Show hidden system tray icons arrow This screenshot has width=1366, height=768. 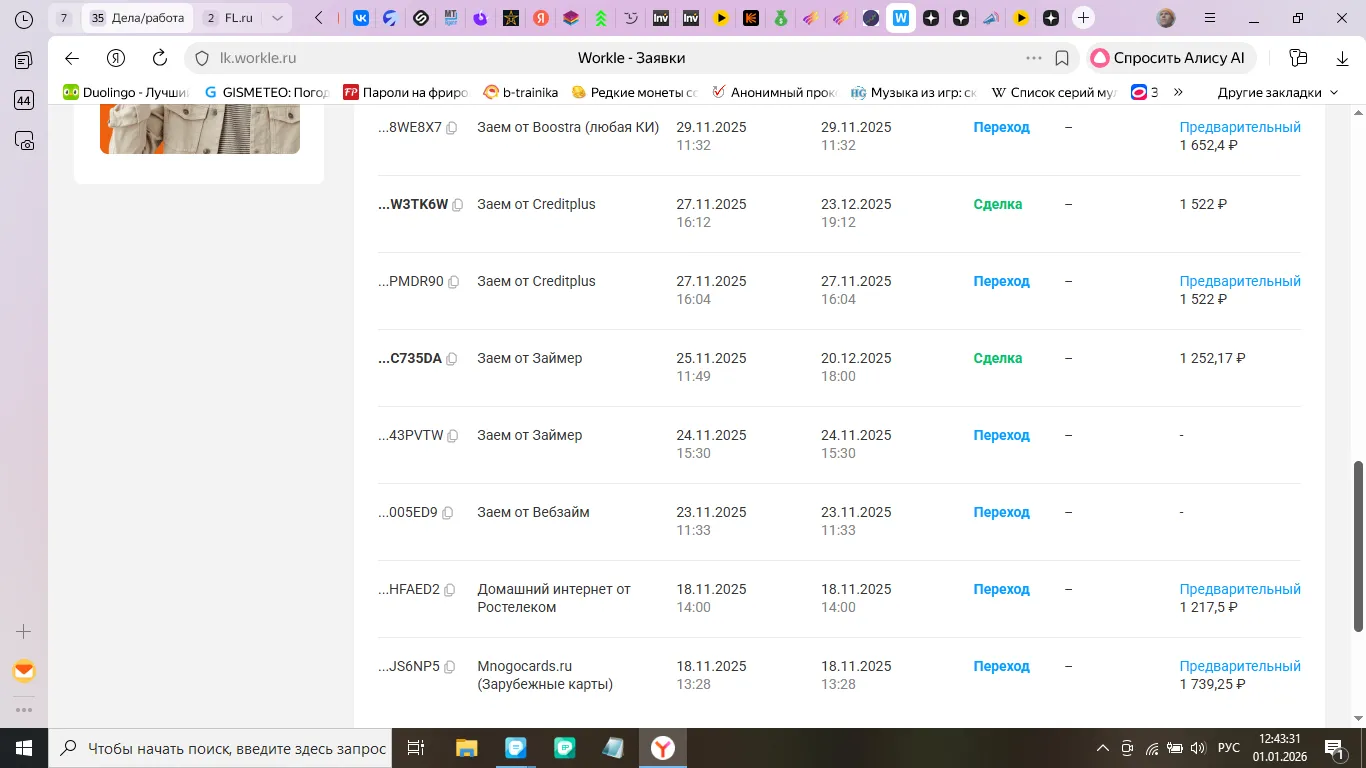click(1103, 748)
